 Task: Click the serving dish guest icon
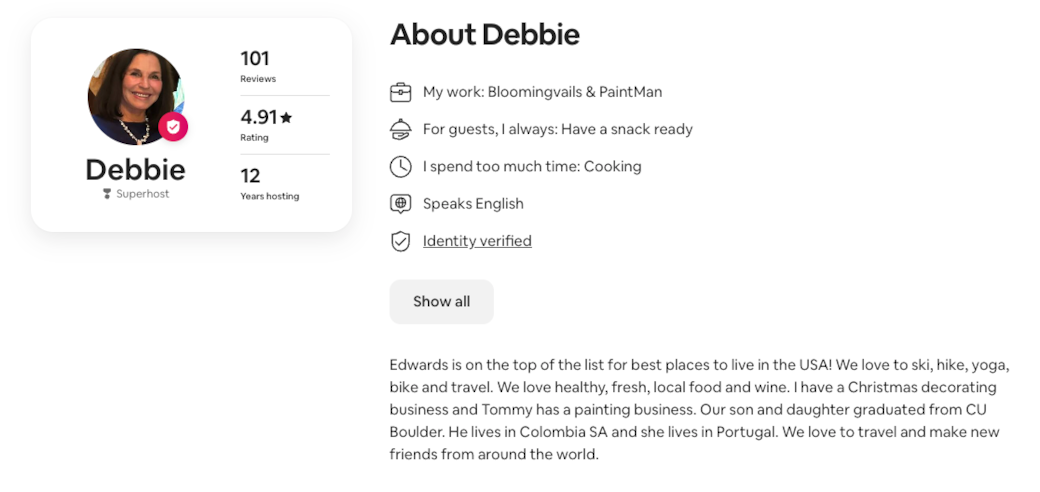(400, 130)
